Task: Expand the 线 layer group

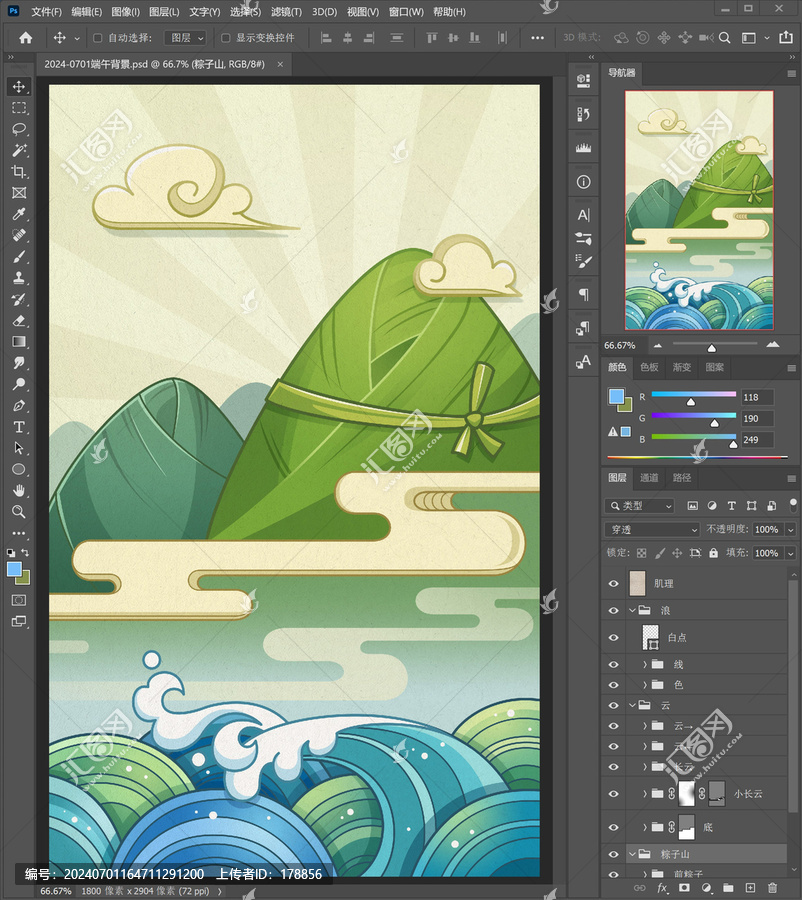Action: pos(645,665)
